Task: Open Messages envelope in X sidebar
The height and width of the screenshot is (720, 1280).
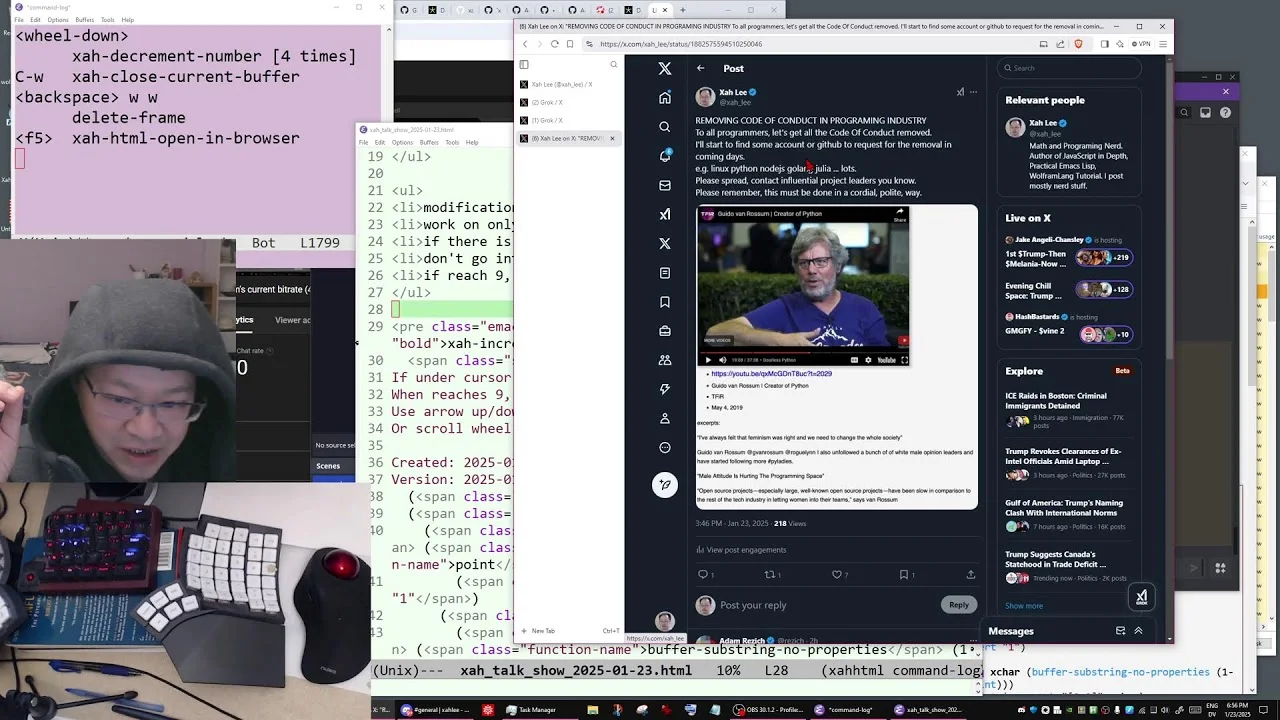Action: [x=665, y=185]
